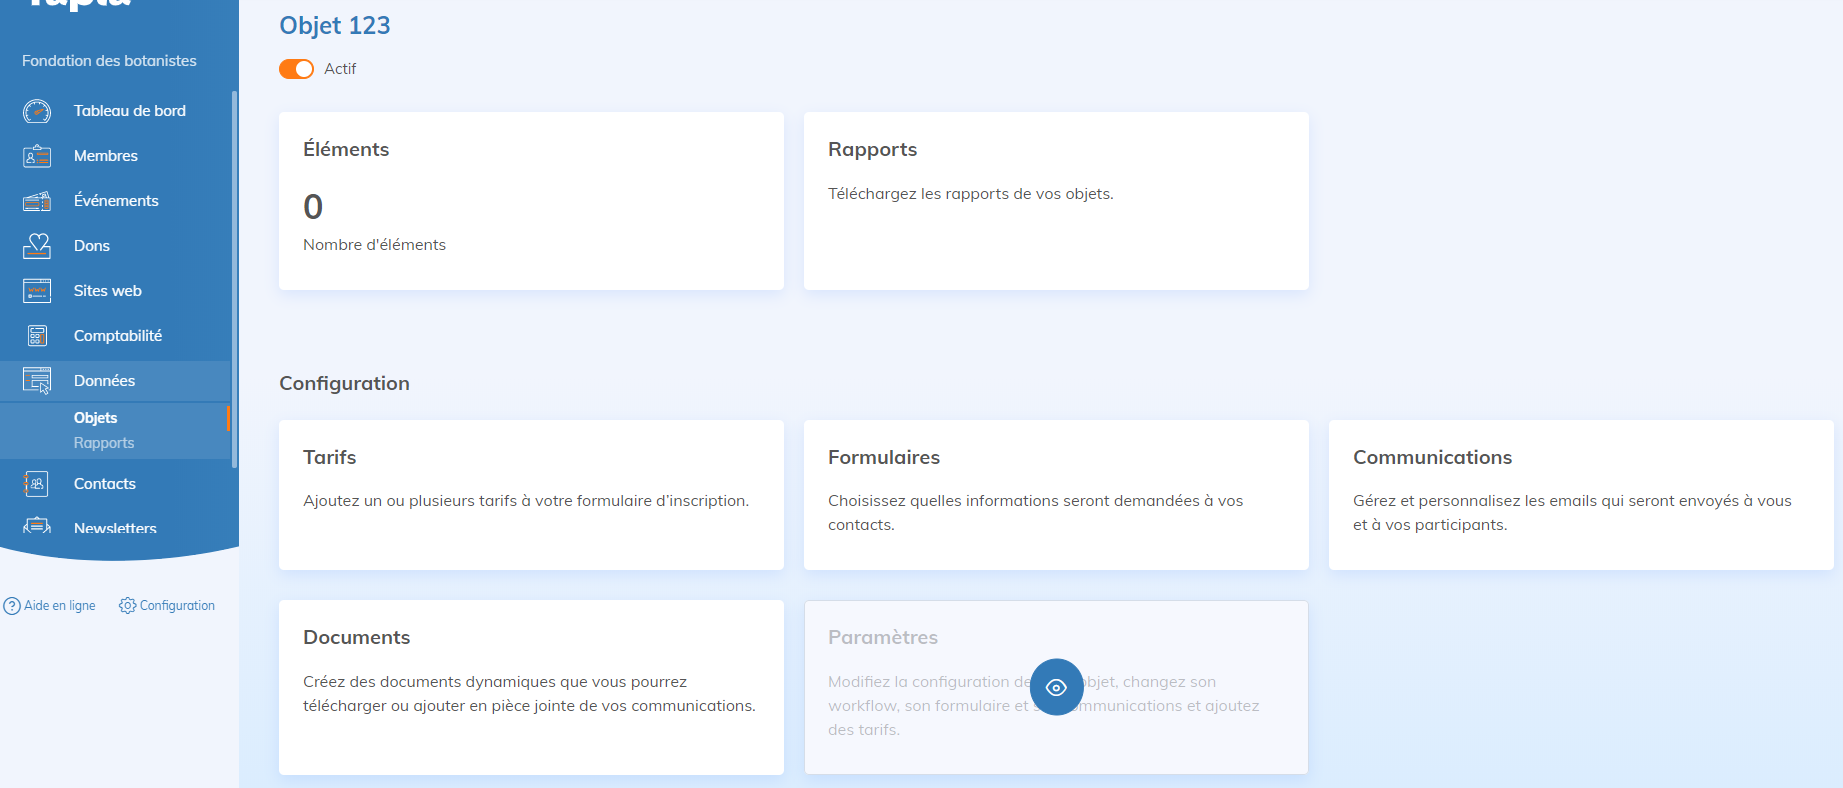This screenshot has height=788, width=1843.
Task: Open the Communications configuration card
Action: click(1580, 495)
